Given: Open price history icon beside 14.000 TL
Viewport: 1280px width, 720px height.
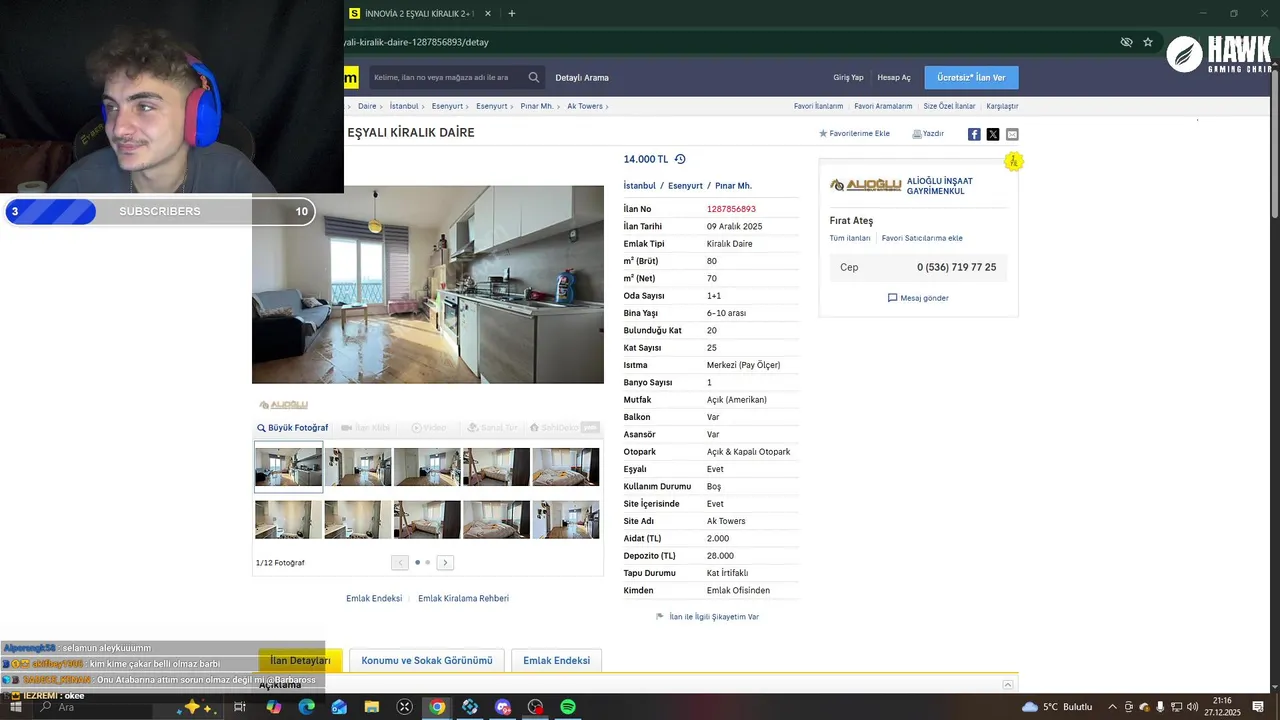Looking at the screenshot, I should click(x=680, y=159).
